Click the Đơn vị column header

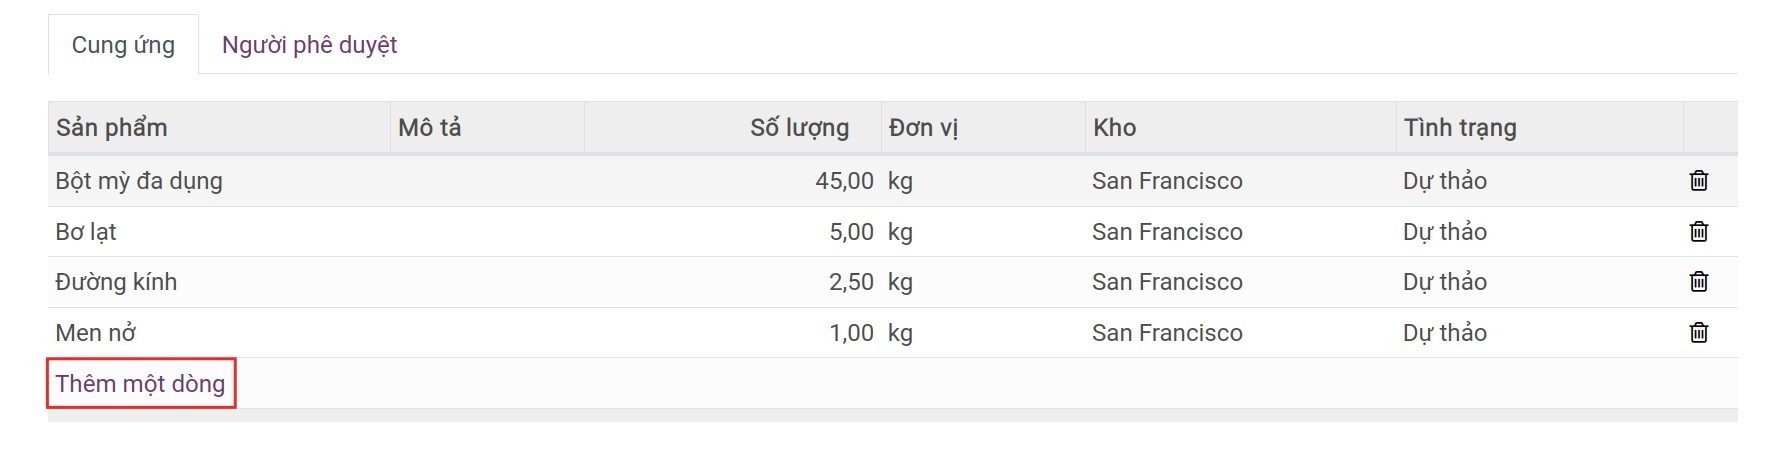coord(923,128)
